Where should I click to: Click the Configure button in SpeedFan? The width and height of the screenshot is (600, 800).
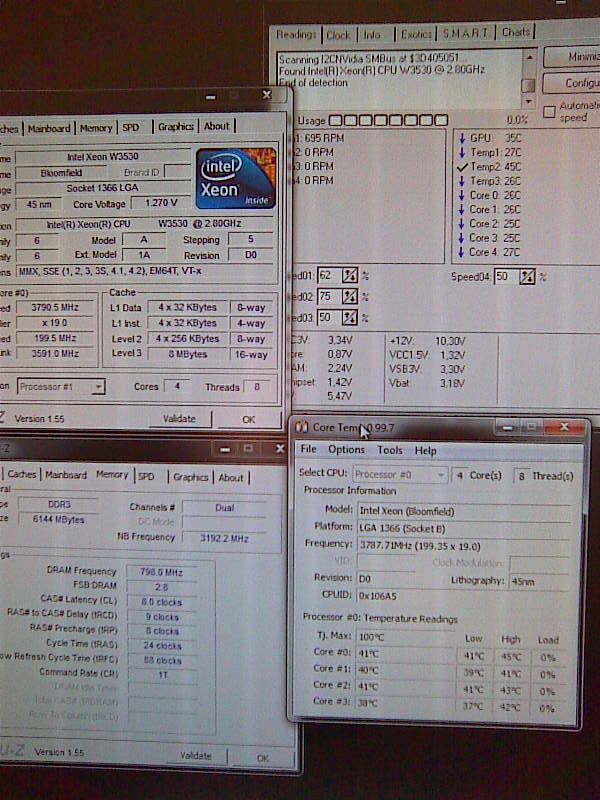(x=573, y=83)
